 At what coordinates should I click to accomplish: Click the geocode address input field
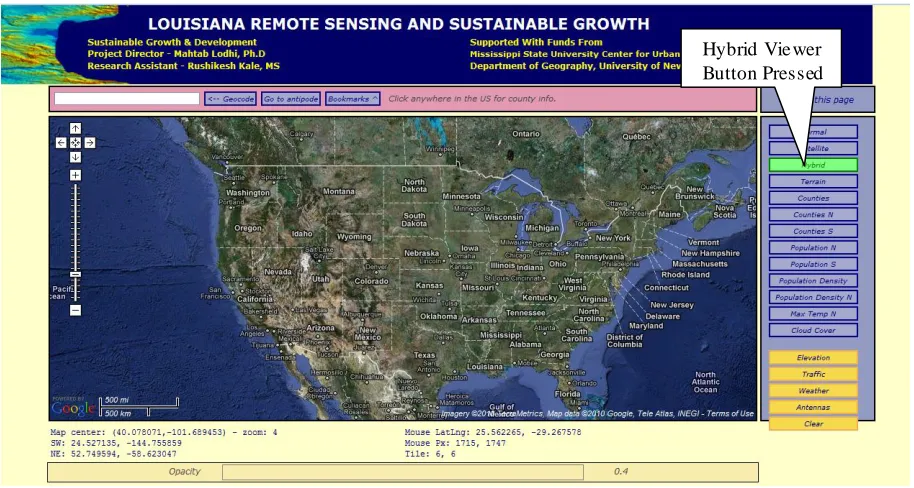127,99
